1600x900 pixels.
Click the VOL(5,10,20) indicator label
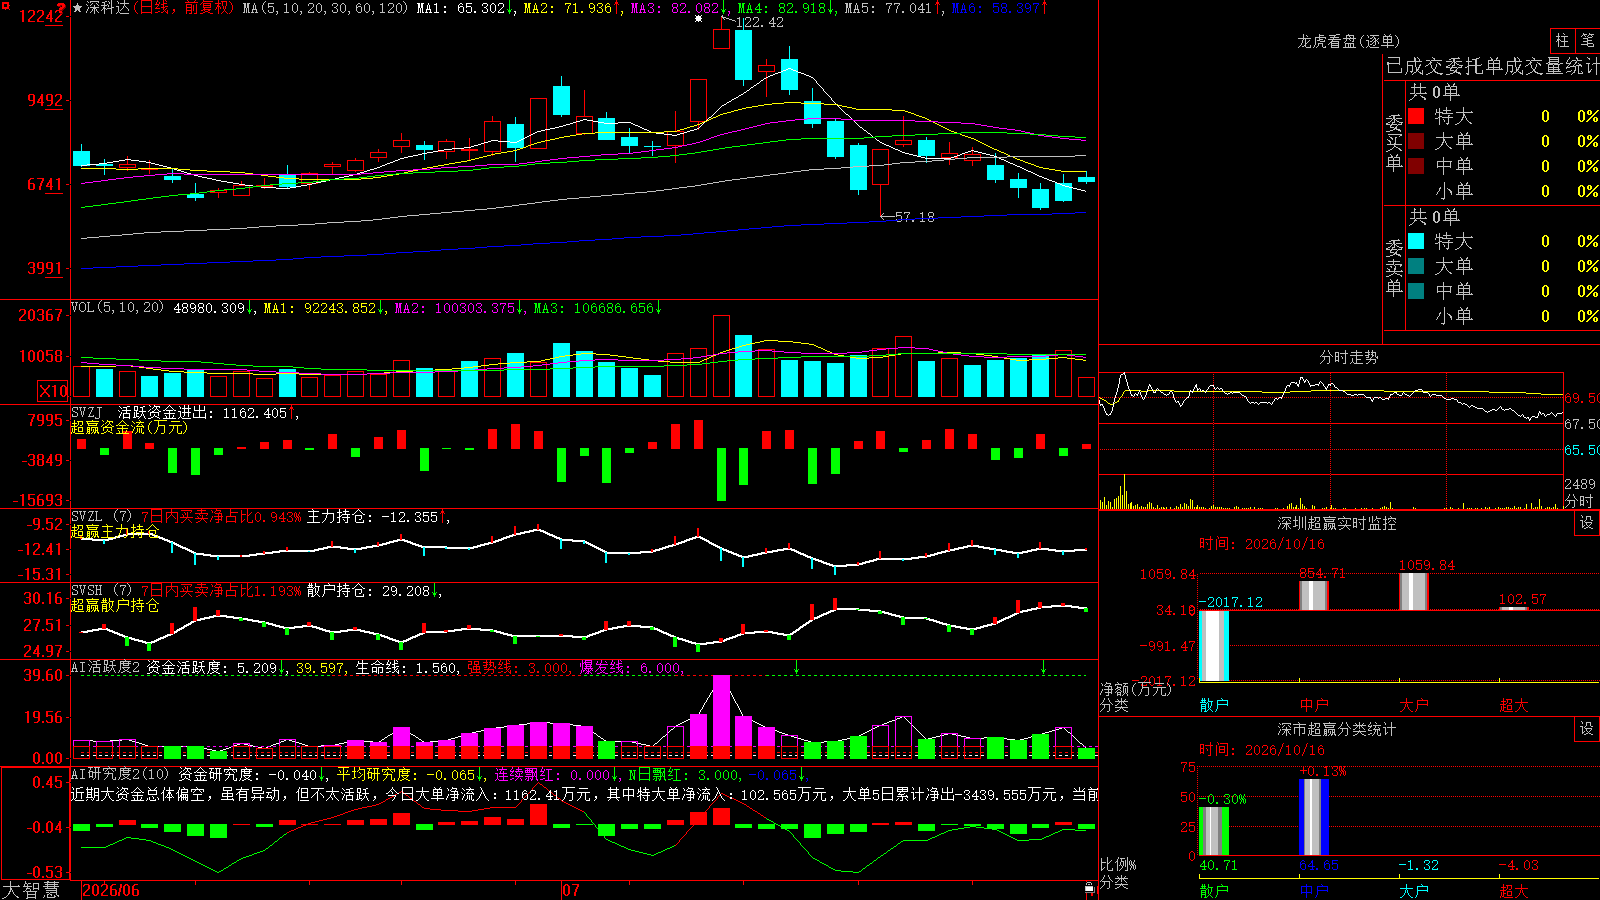(x=117, y=307)
